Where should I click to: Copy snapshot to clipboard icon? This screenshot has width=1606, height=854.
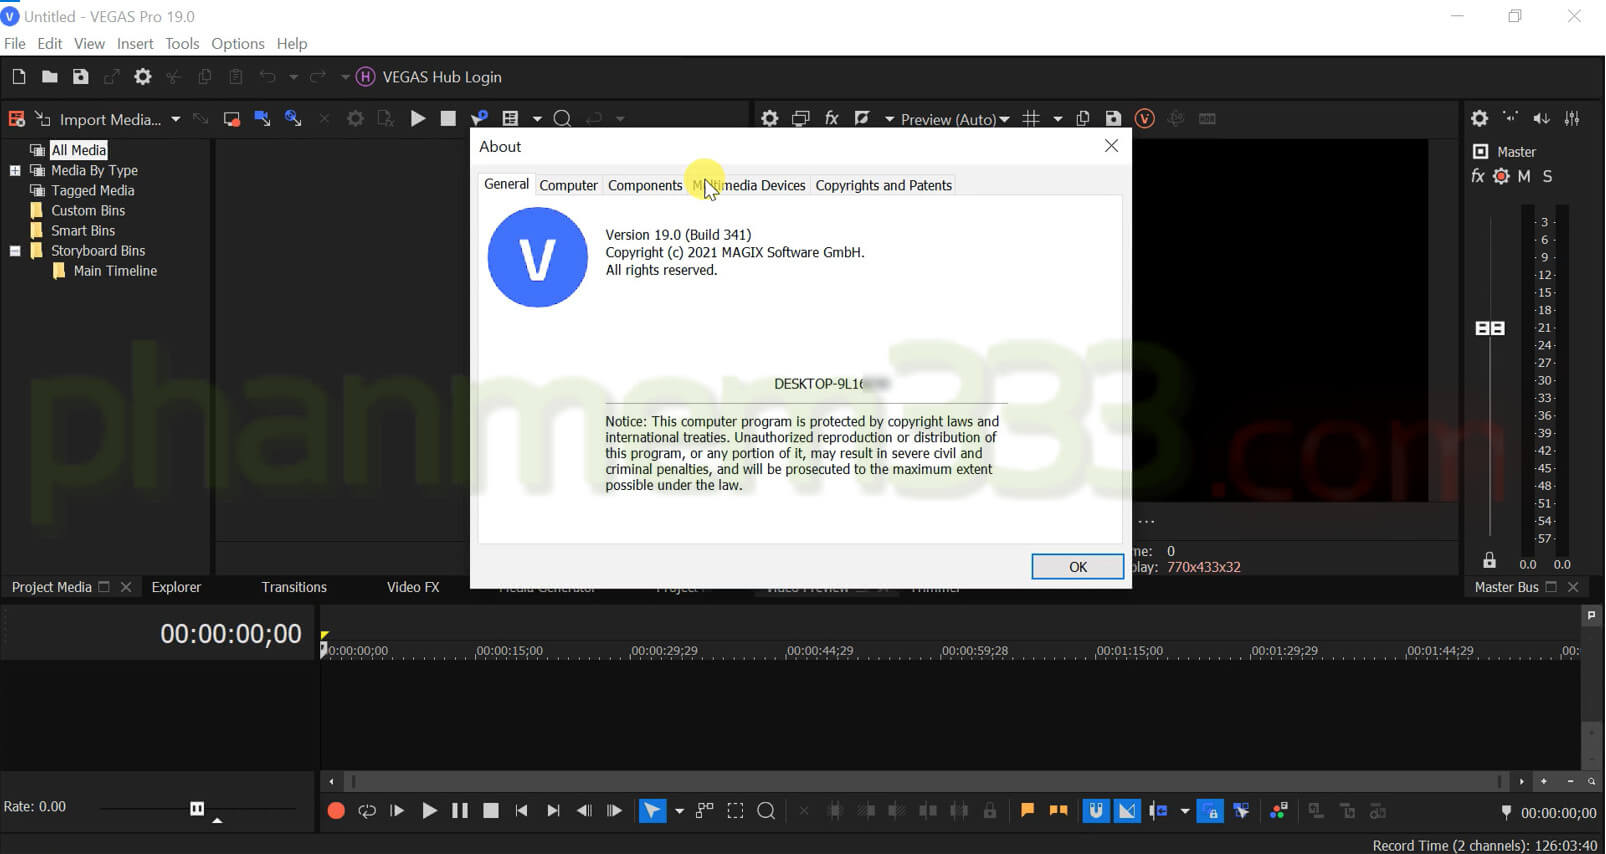click(1083, 119)
